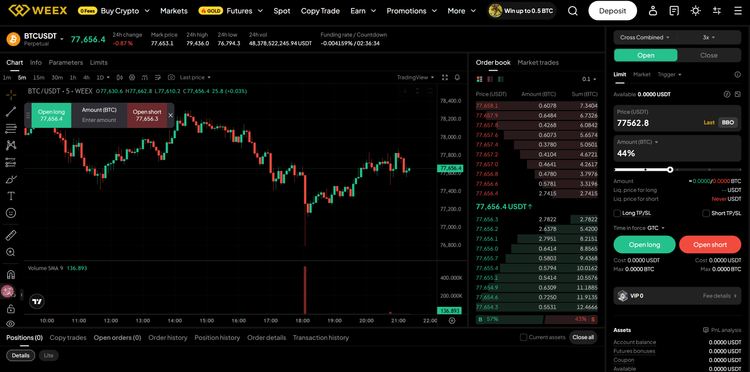
Task: Select the brush drawing tool
Action: coord(11,179)
